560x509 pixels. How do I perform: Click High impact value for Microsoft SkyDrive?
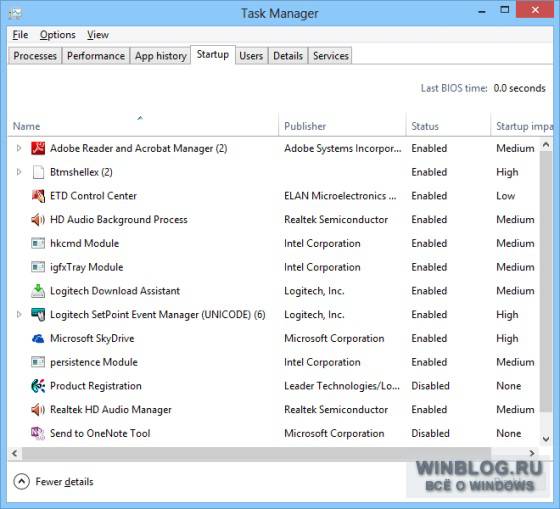click(507, 338)
